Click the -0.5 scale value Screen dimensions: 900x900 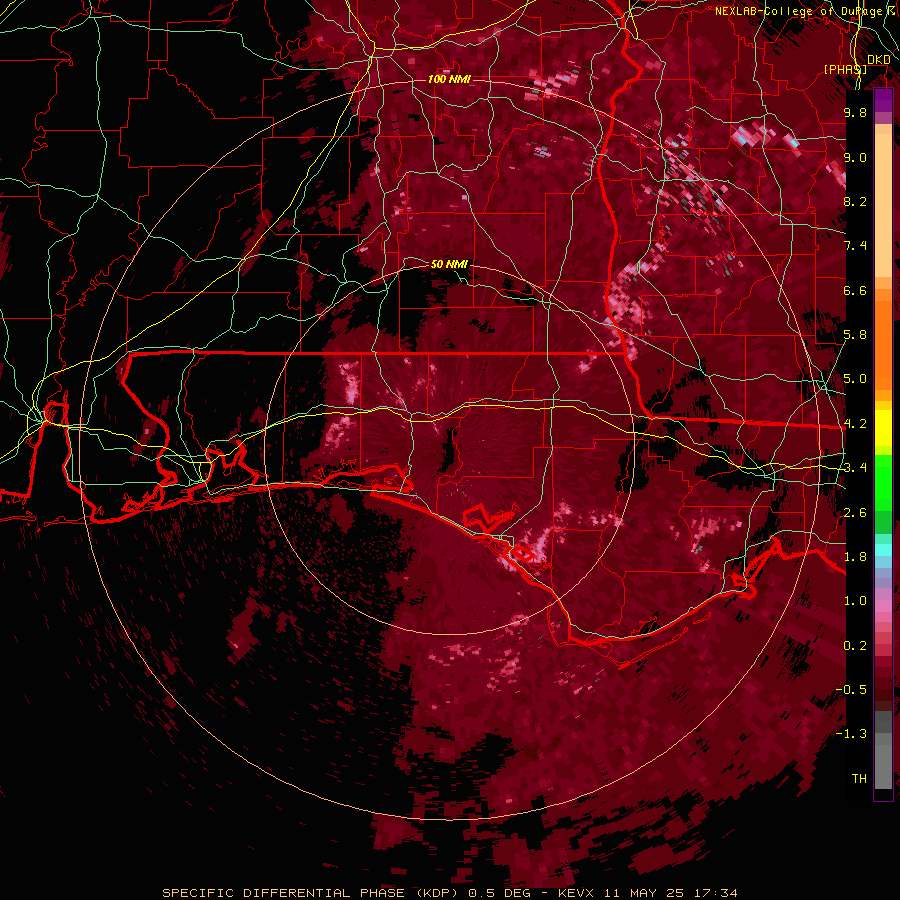point(852,690)
